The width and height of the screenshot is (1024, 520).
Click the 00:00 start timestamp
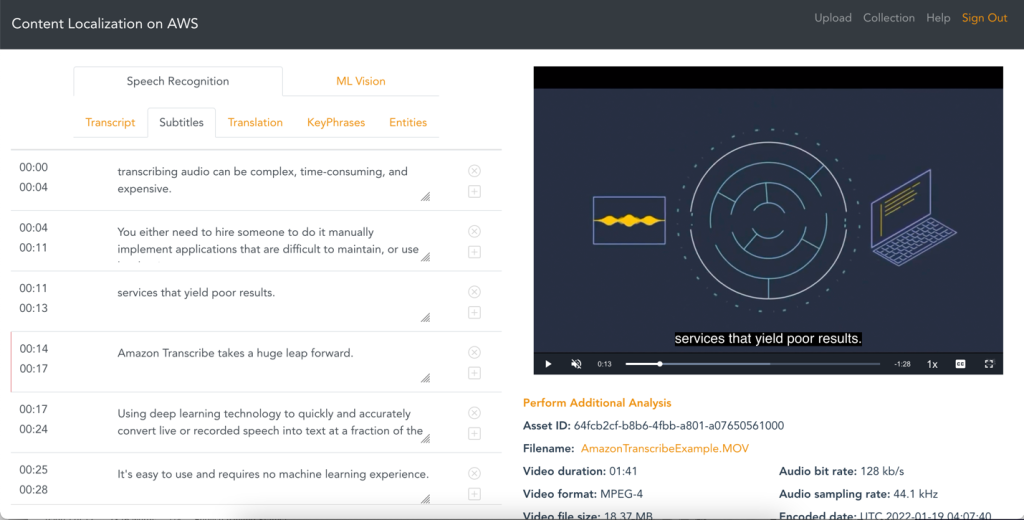33,167
